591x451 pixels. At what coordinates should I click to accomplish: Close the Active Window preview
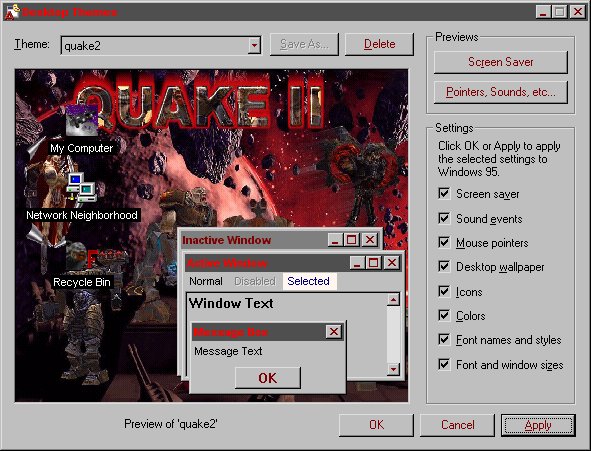coord(392,263)
